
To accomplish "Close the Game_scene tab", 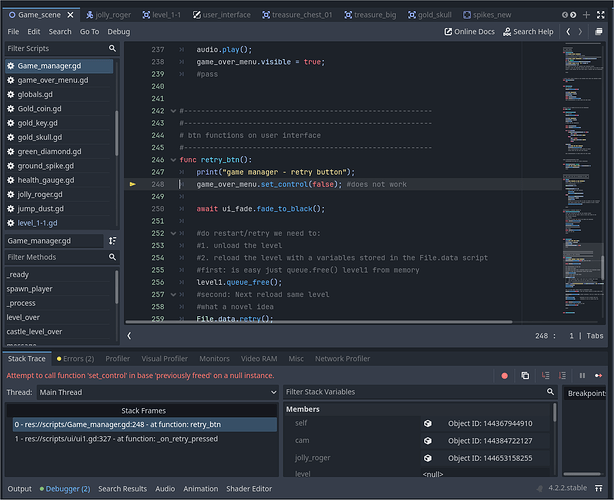I will [x=70, y=15].
